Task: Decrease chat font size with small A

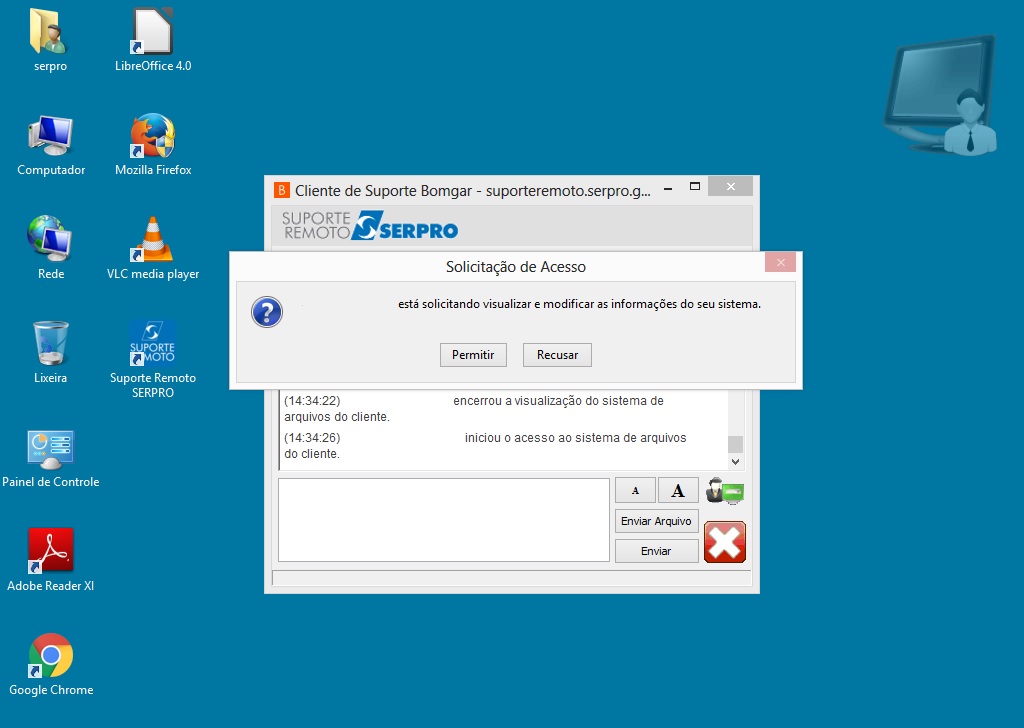Action: point(635,490)
